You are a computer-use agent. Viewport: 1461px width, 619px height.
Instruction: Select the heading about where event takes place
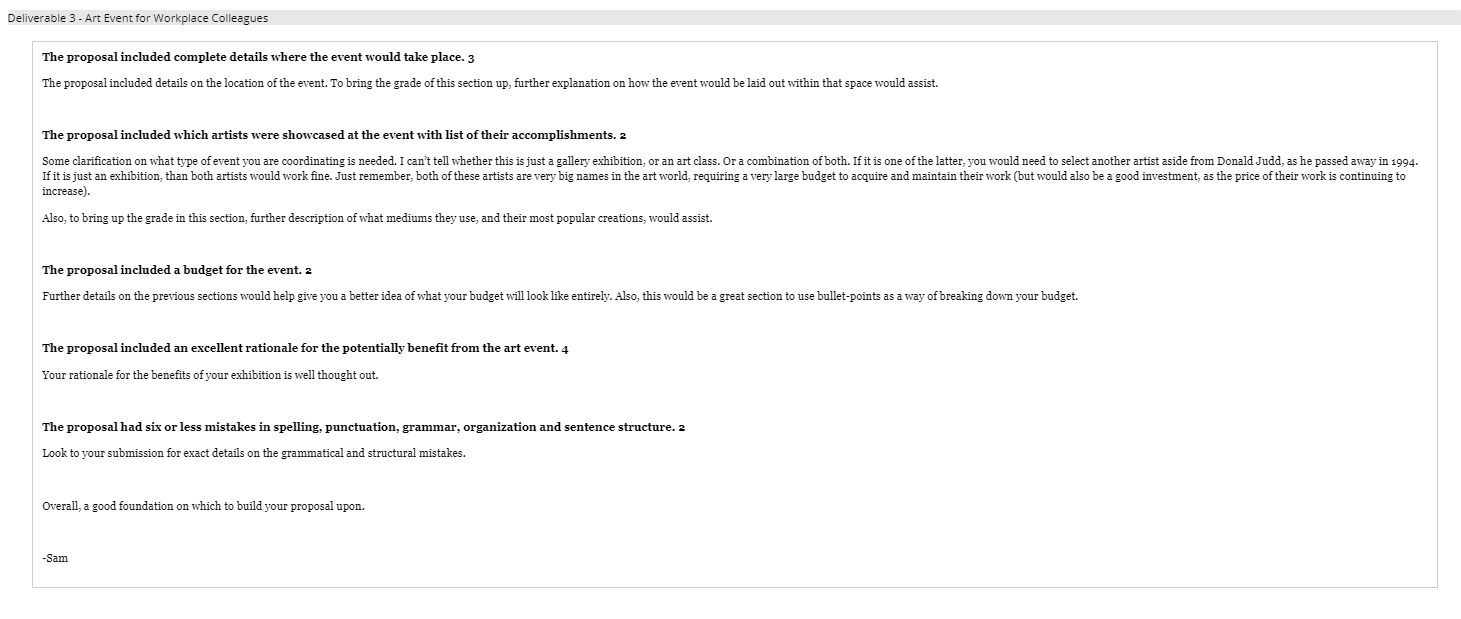258,57
